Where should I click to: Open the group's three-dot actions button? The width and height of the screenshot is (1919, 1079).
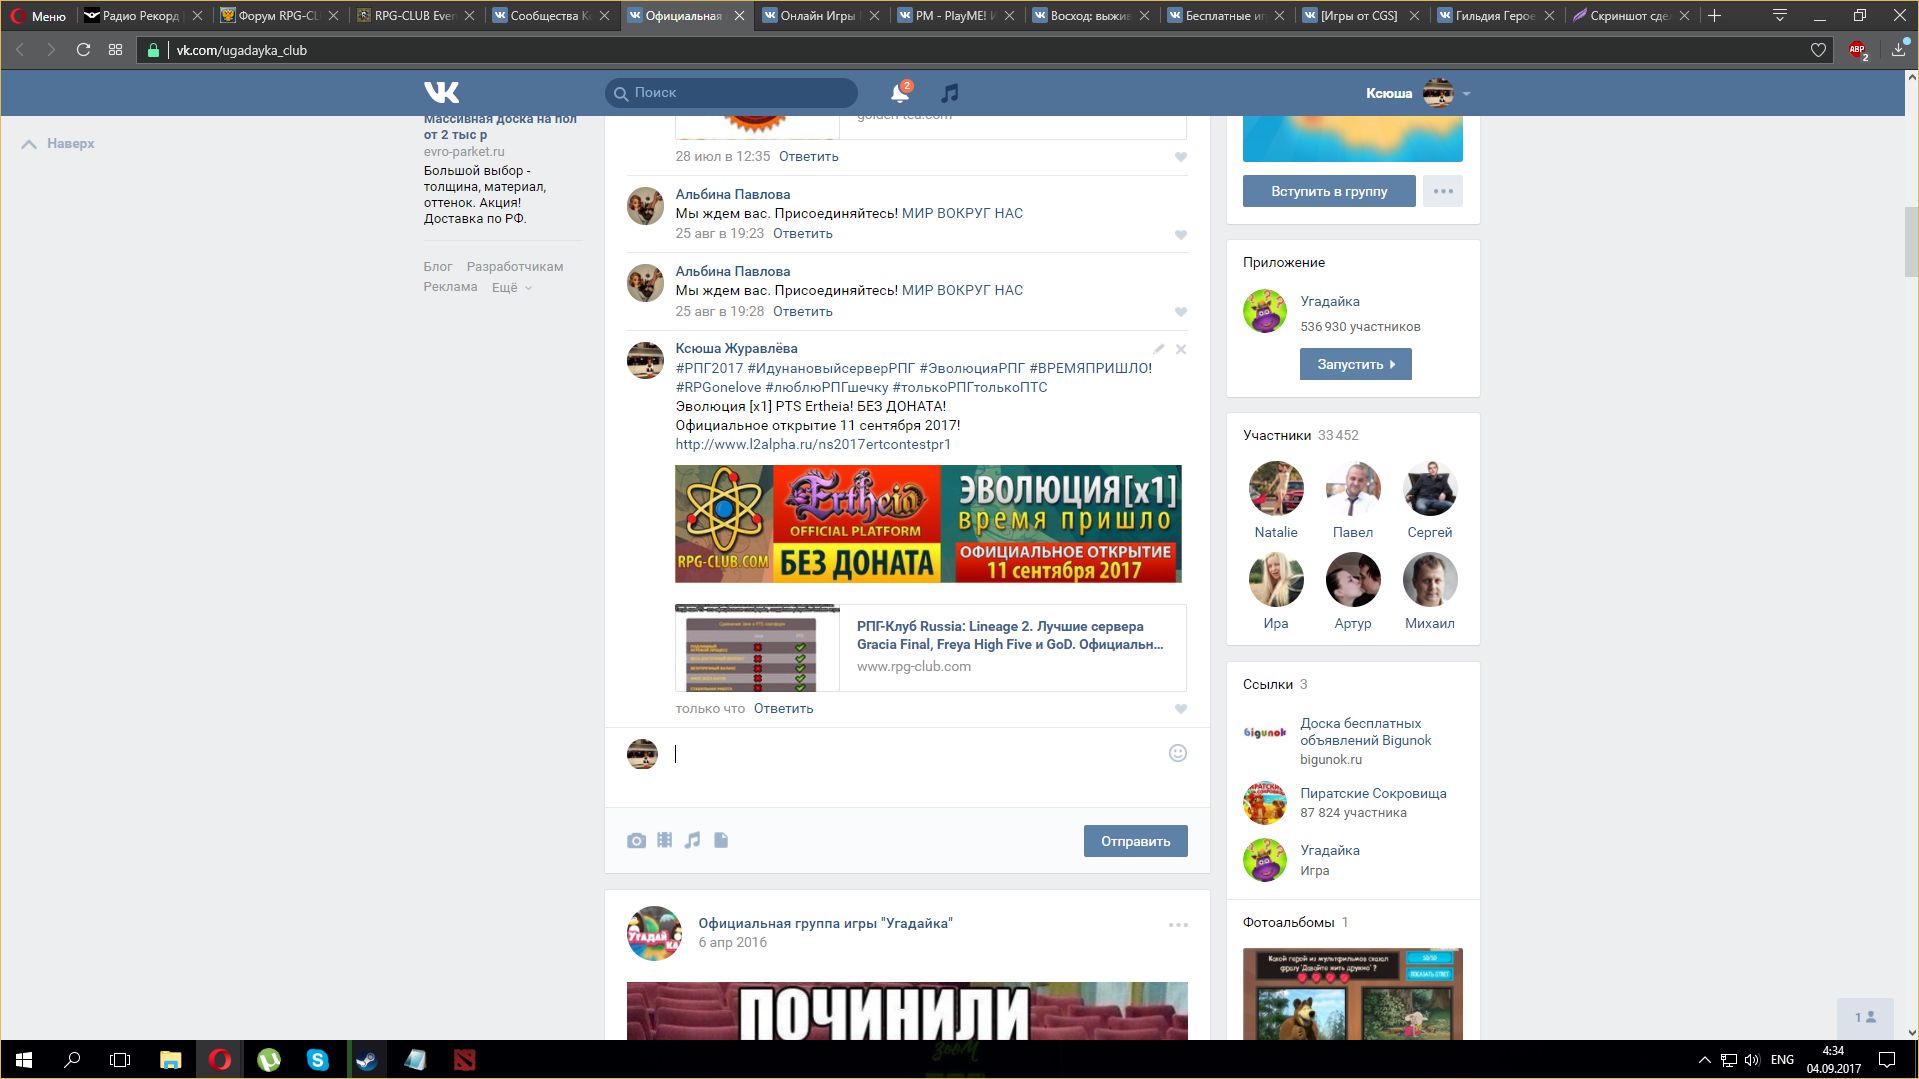1443,191
